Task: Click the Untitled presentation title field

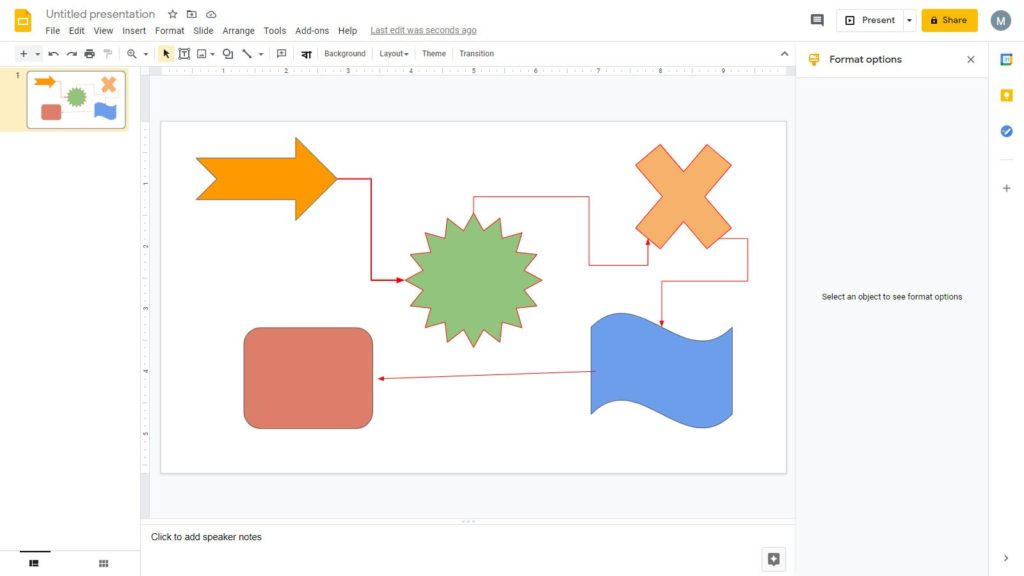Action: click(x=101, y=14)
